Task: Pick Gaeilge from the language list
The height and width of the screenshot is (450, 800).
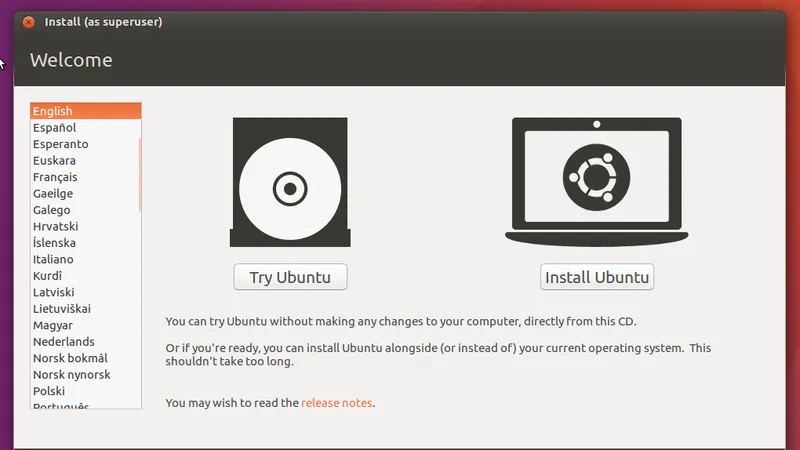Action: (86, 193)
